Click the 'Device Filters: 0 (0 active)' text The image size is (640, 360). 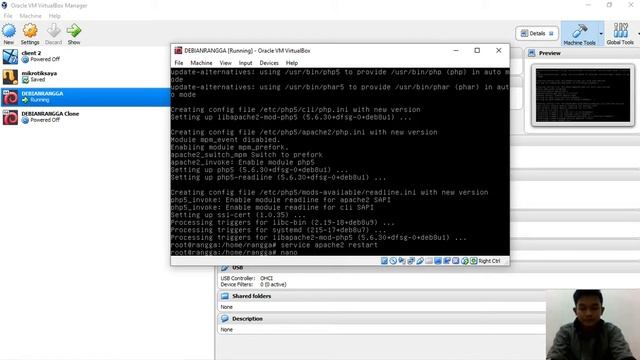pos(253,284)
